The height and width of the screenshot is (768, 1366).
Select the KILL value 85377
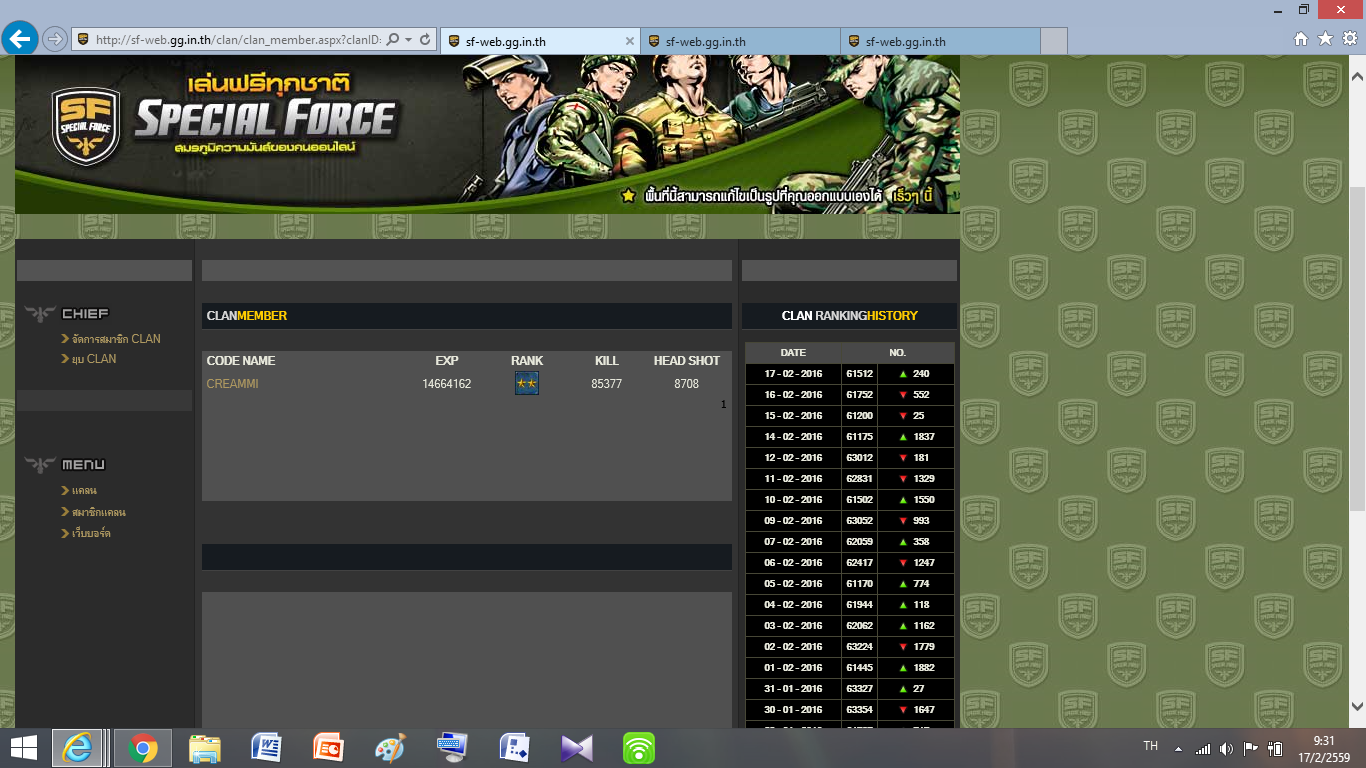(606, 384)
